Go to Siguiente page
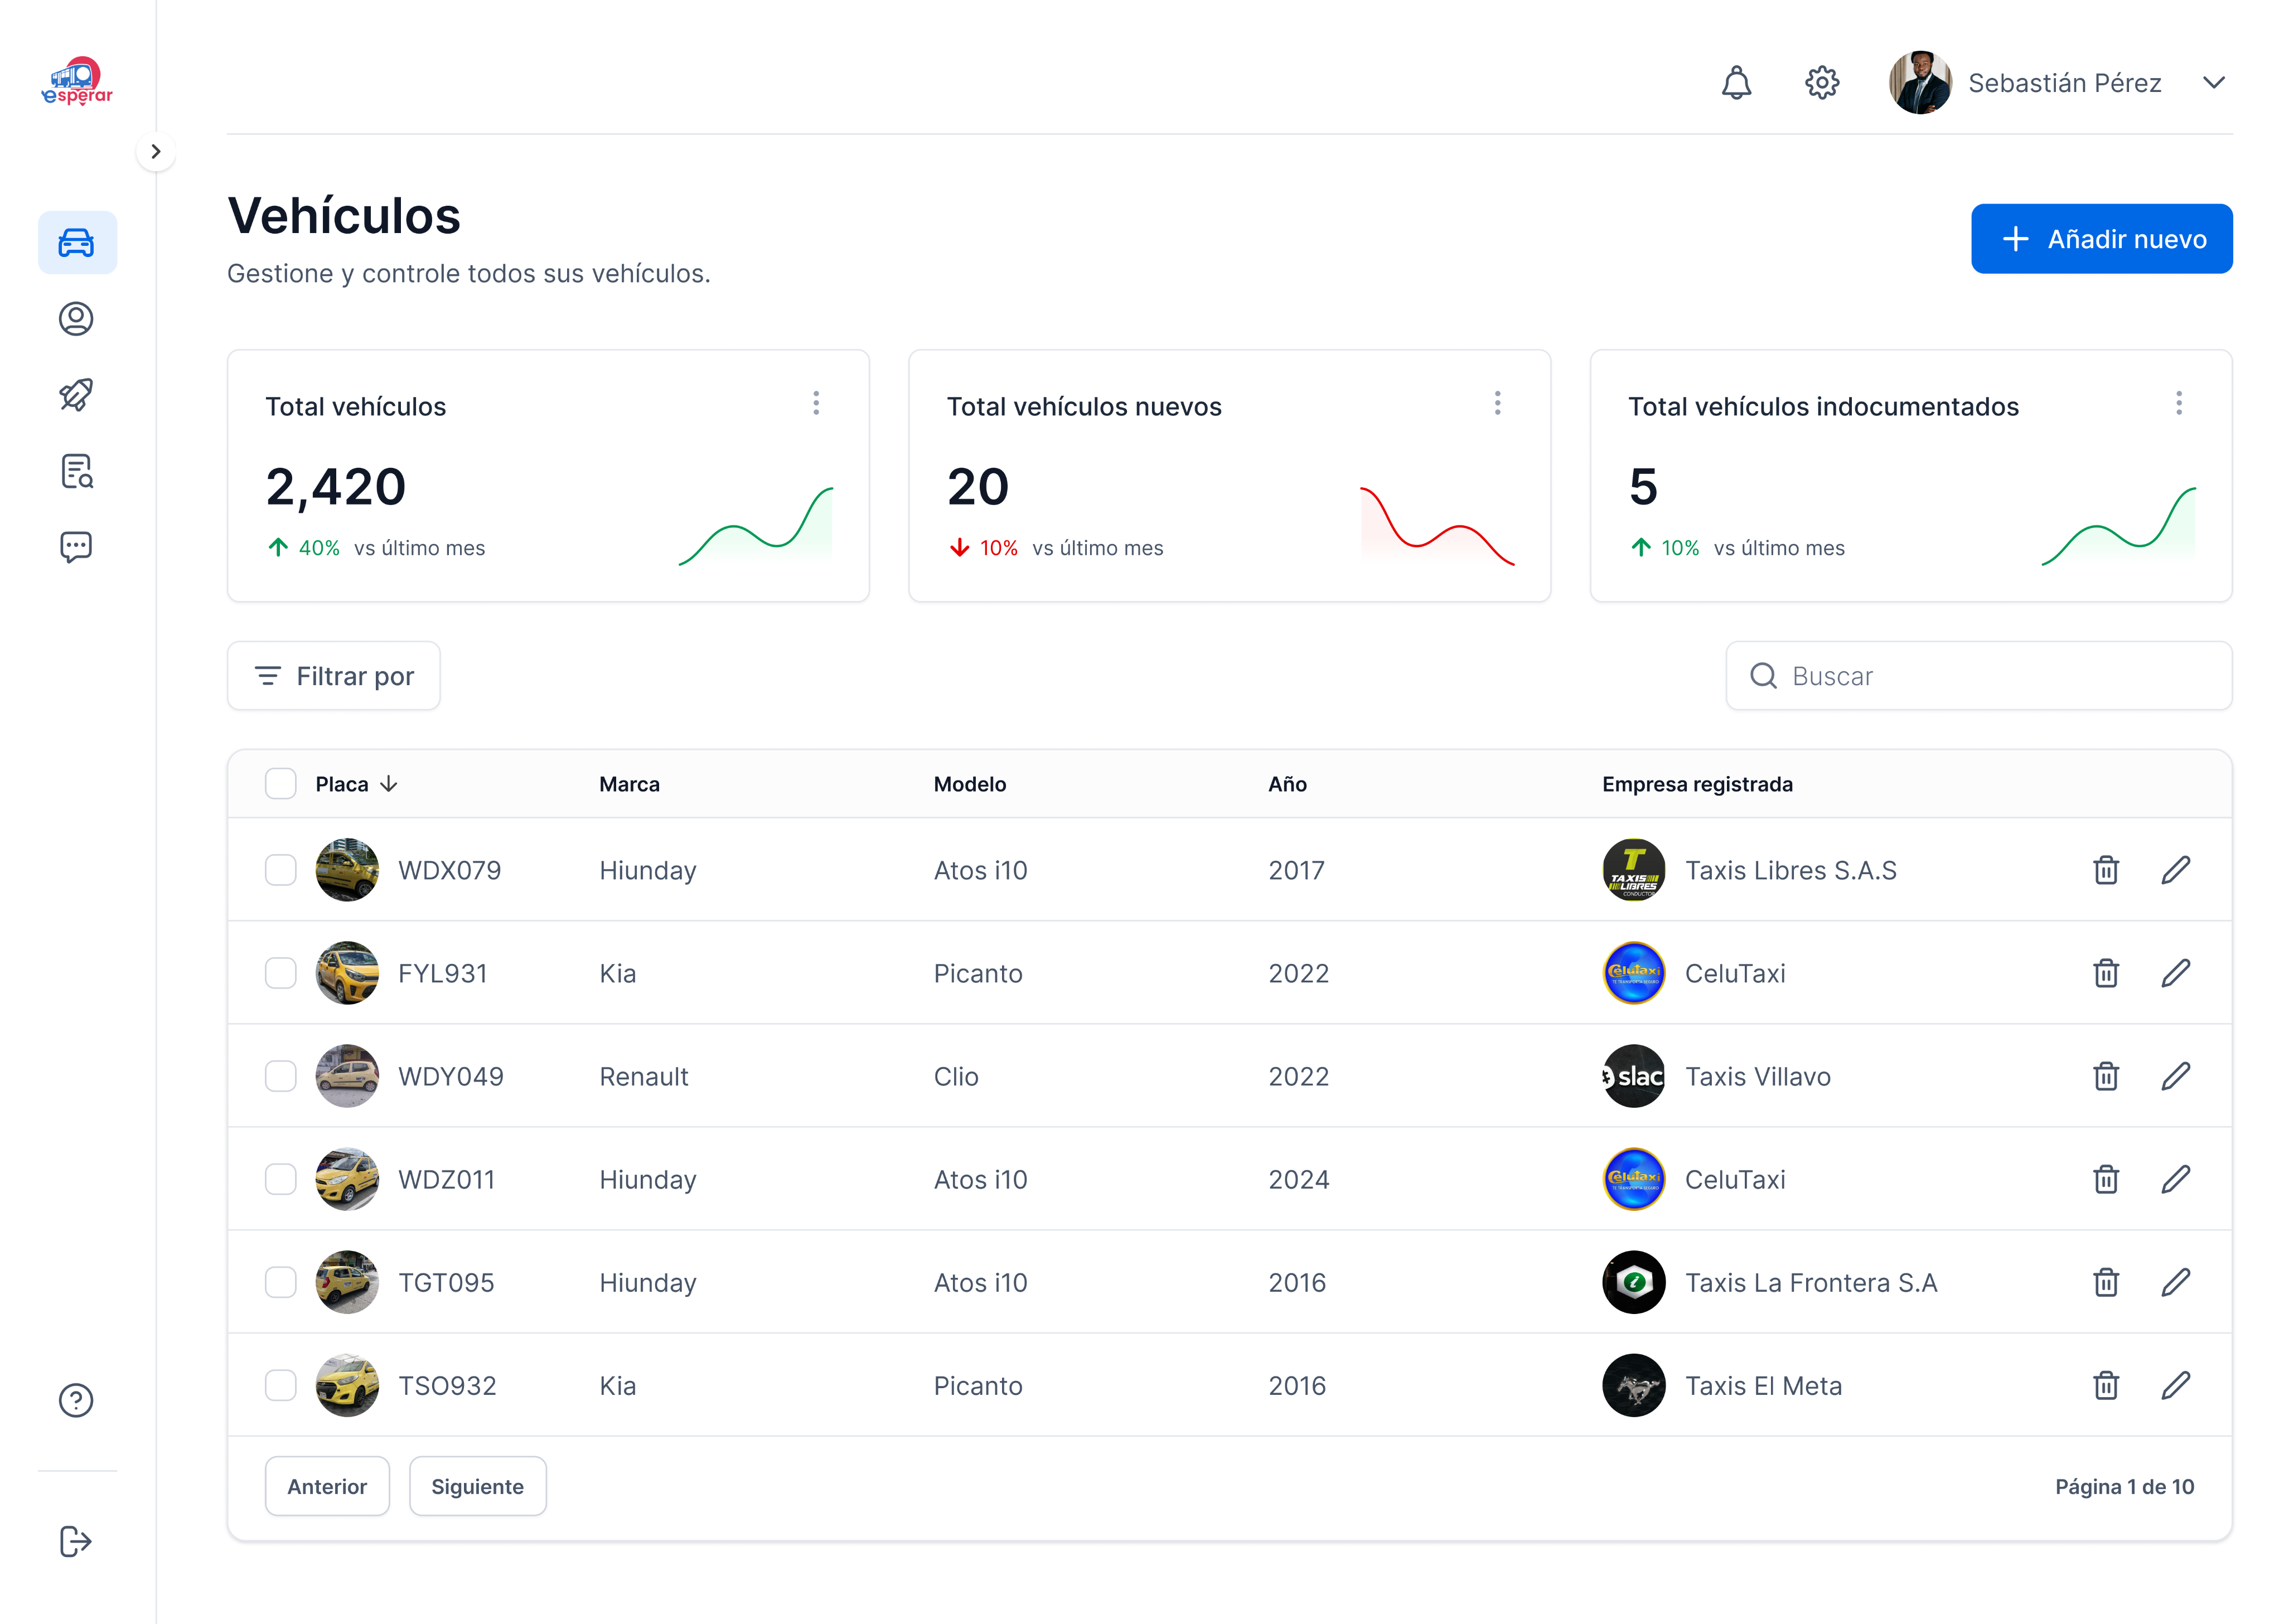The height and width of the screenshot is (1624, 2284). [x=477, y=1486]
